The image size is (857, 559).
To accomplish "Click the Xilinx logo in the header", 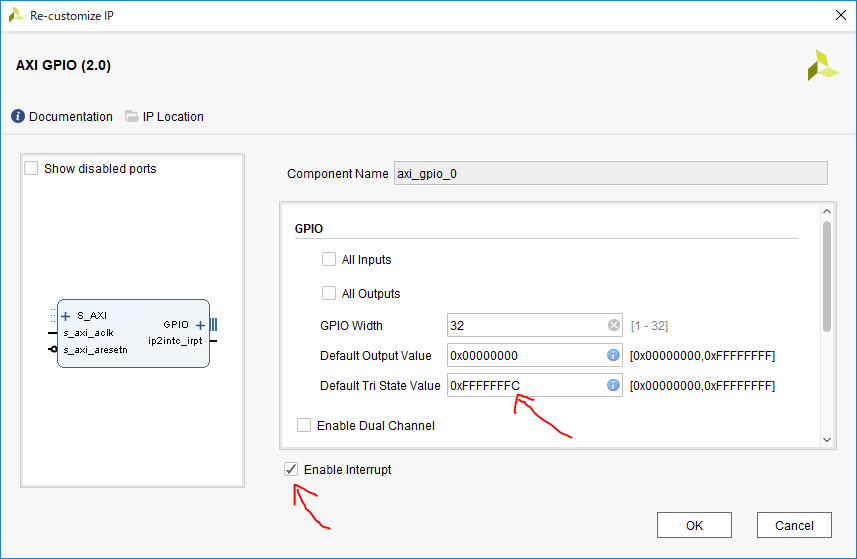I will point(823,66).
